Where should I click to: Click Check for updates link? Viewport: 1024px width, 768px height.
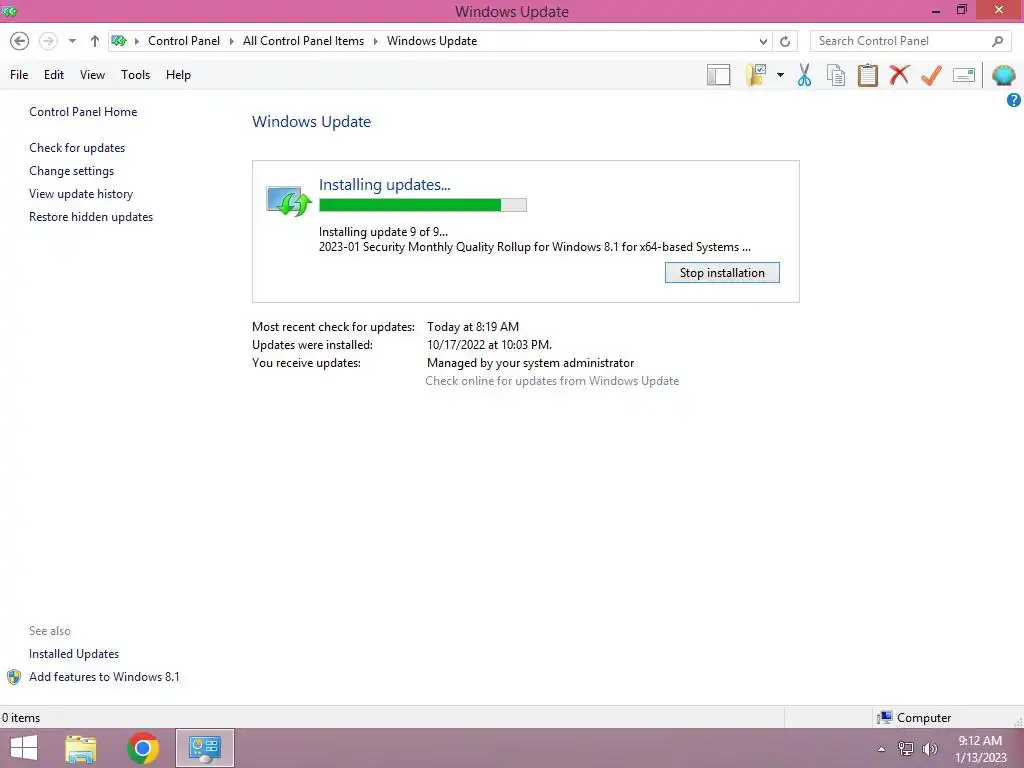coord(77,148)
